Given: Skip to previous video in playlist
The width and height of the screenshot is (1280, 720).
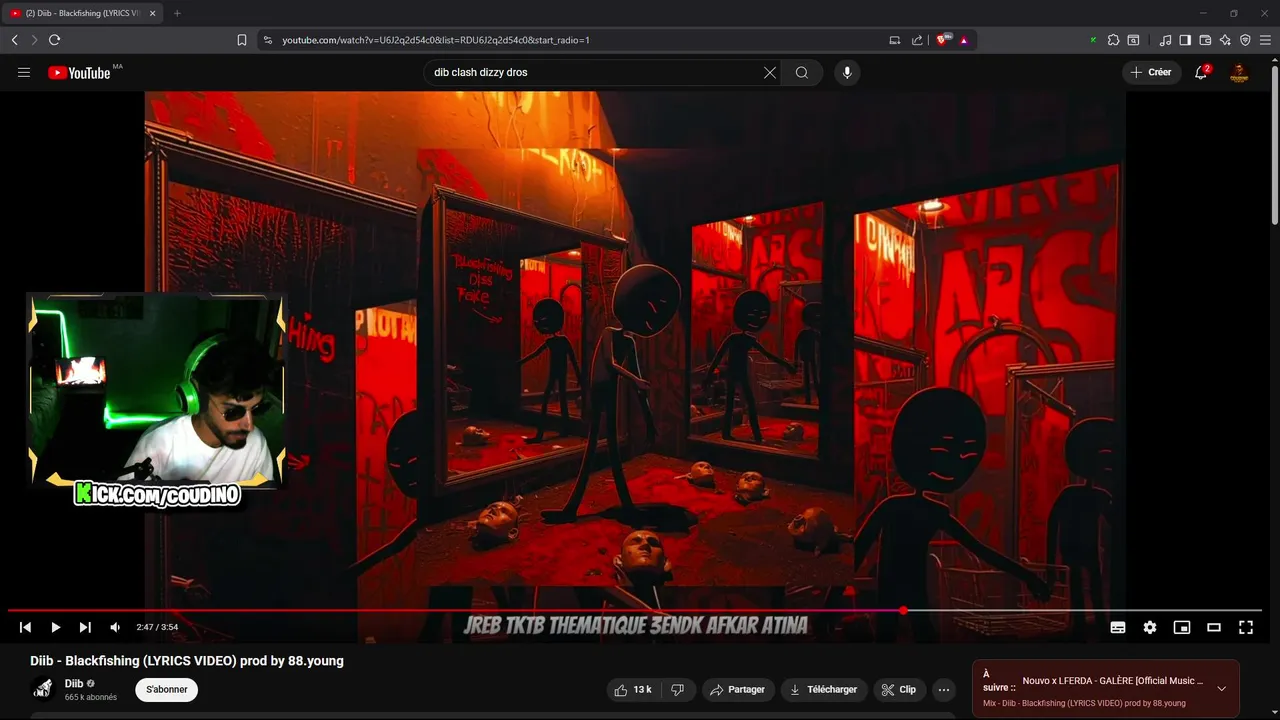Looking at the screenshot, I should pos(26,627).
